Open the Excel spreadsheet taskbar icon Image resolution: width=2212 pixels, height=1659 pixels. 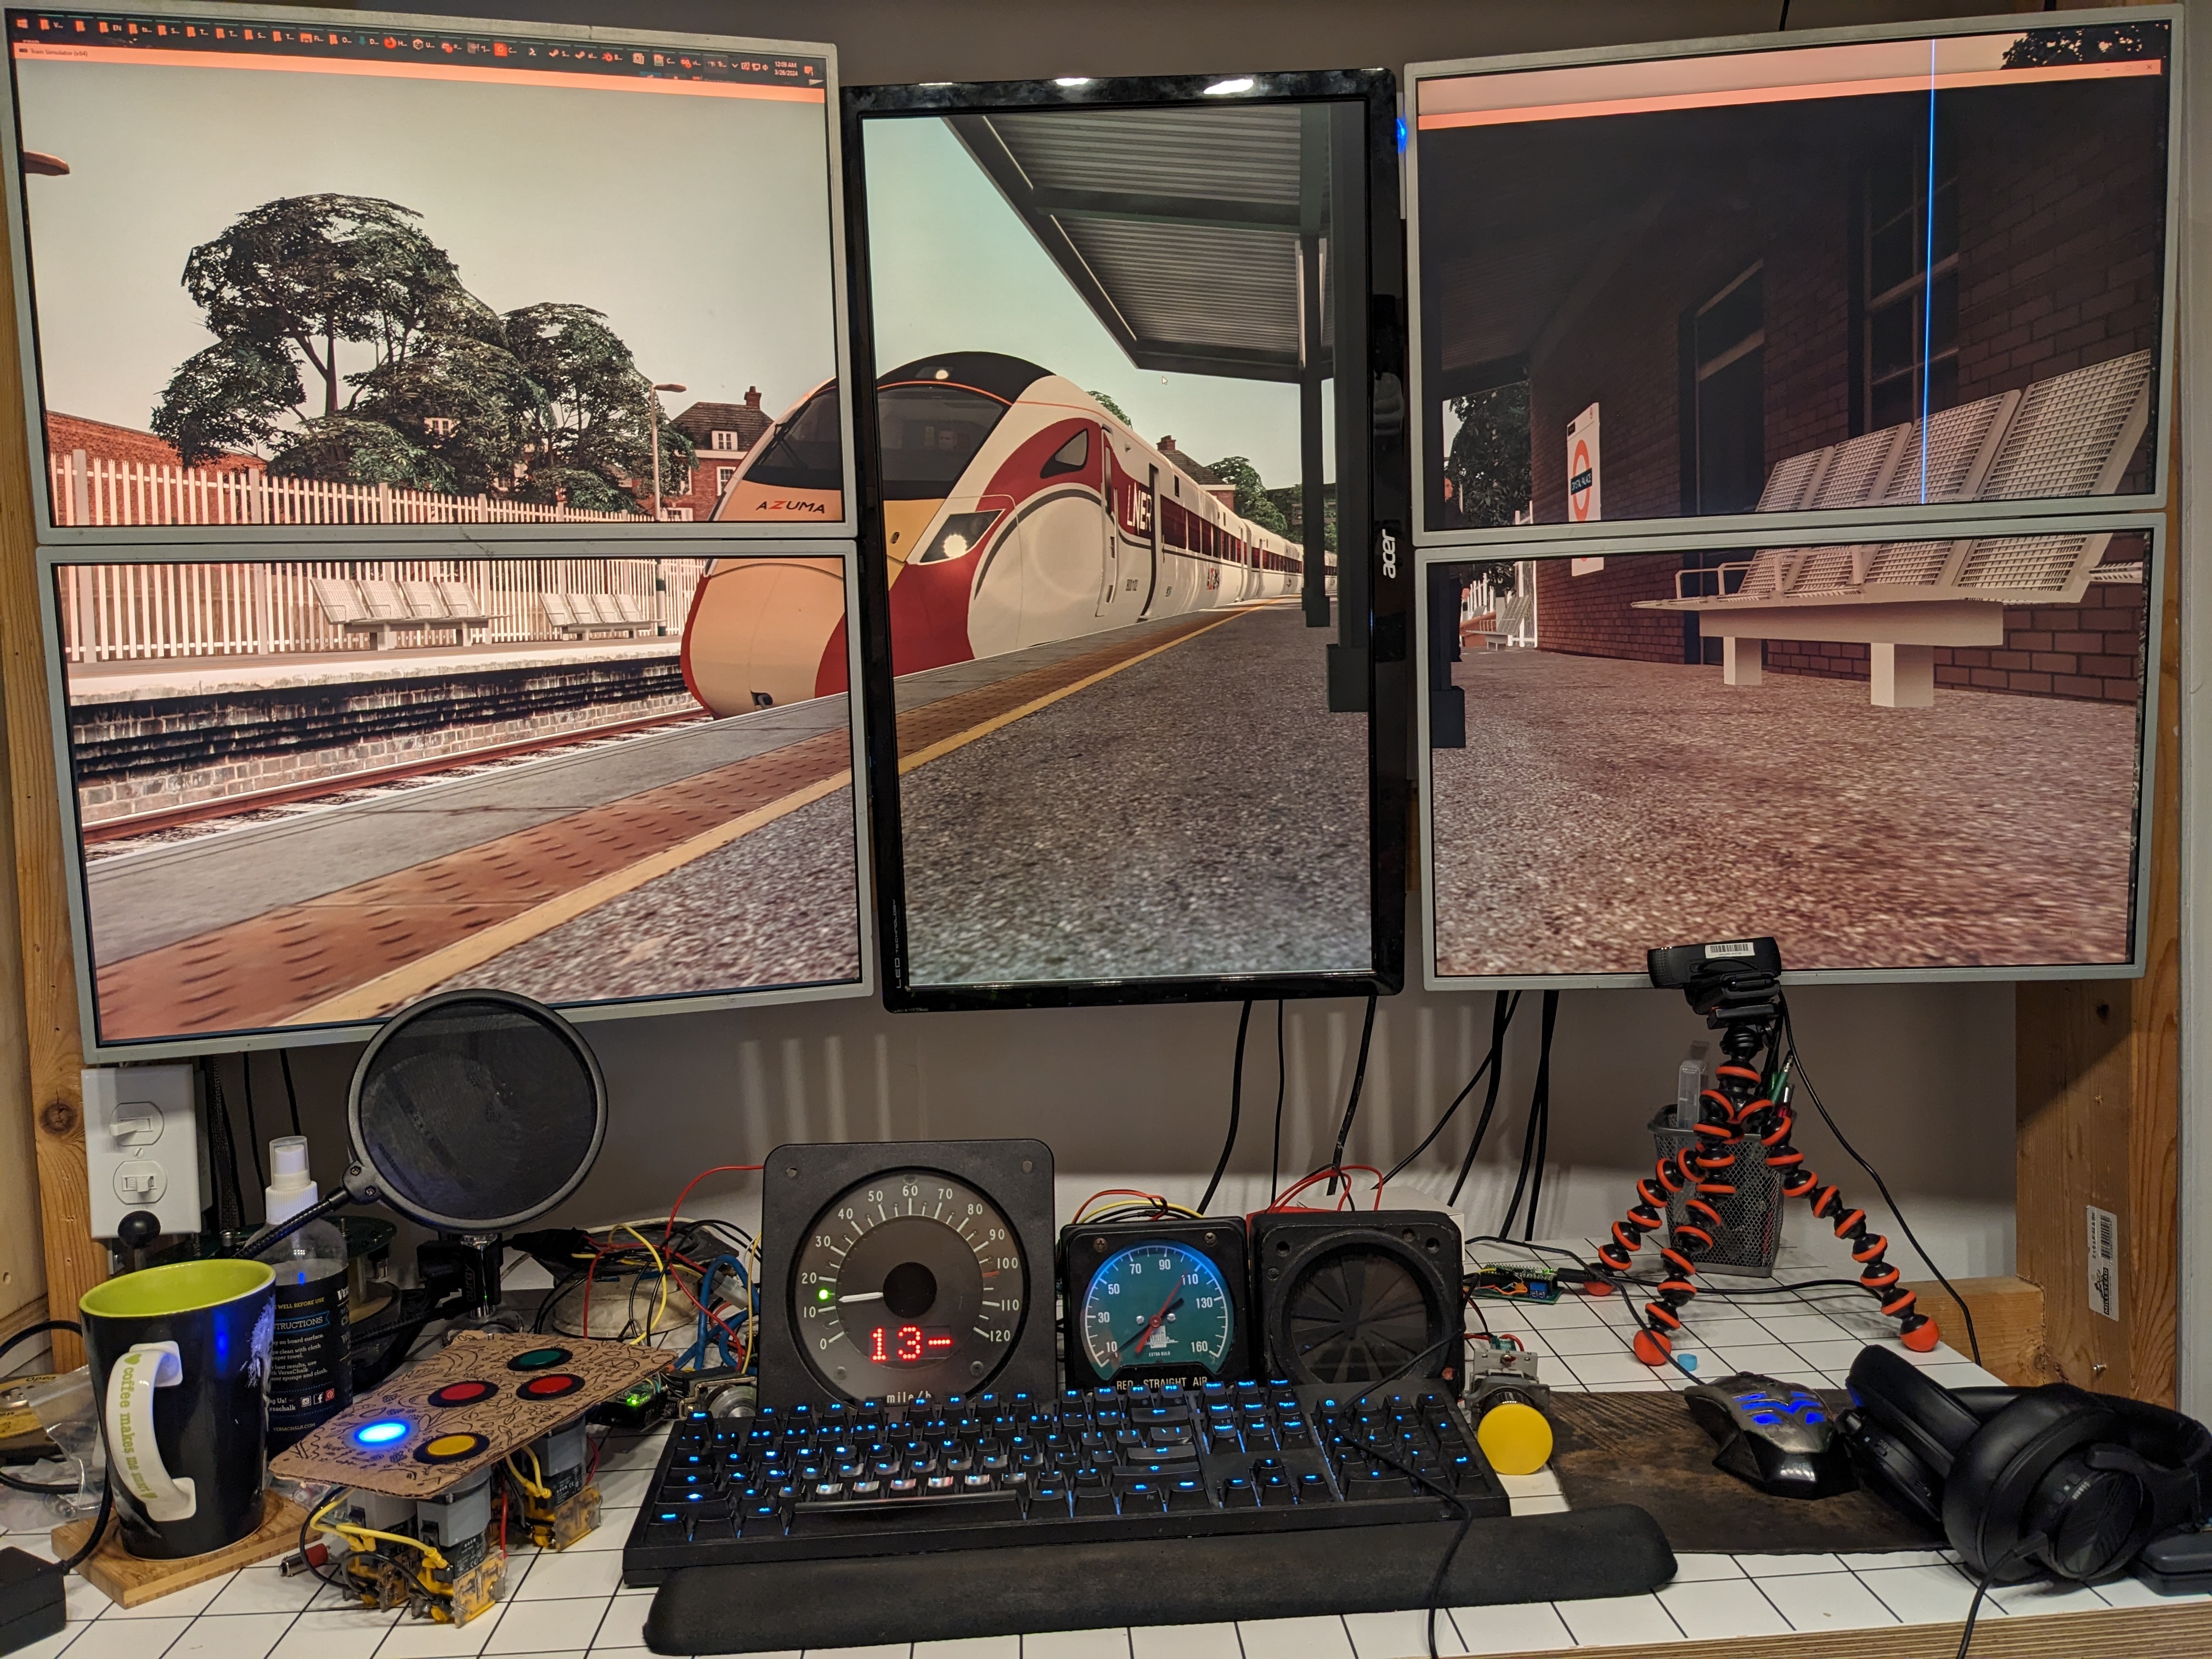pyautogui.click(x=639, y=58)
